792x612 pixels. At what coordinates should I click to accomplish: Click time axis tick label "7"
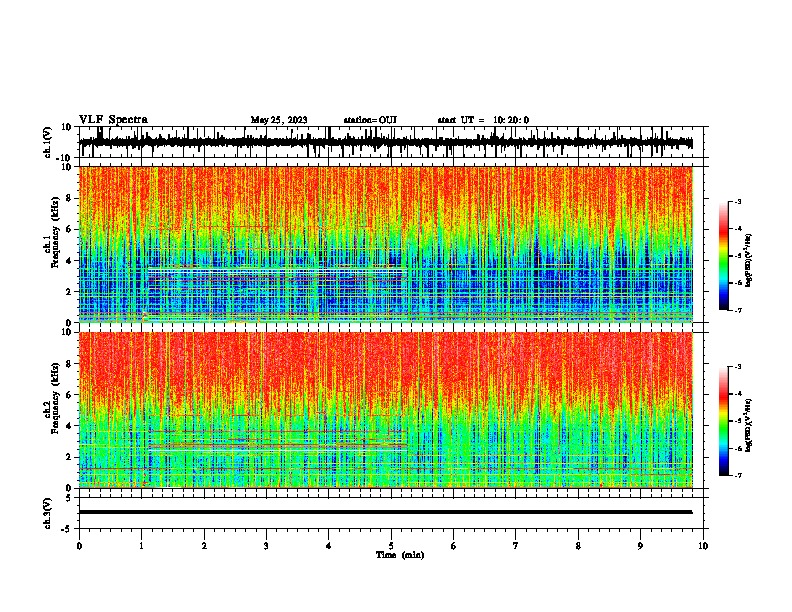pos(516,546)
